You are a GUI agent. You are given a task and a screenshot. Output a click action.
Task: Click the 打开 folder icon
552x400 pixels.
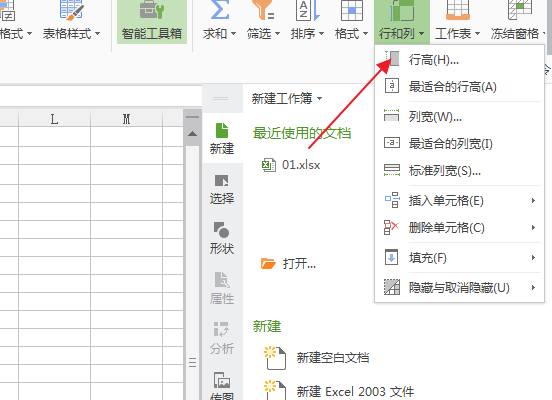pos(268,263)
